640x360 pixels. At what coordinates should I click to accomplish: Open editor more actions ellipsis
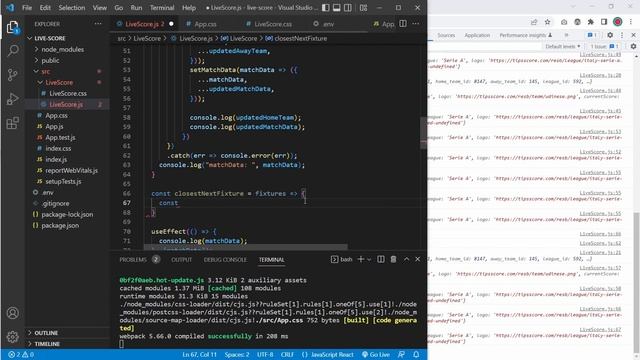tap(416, 24)
